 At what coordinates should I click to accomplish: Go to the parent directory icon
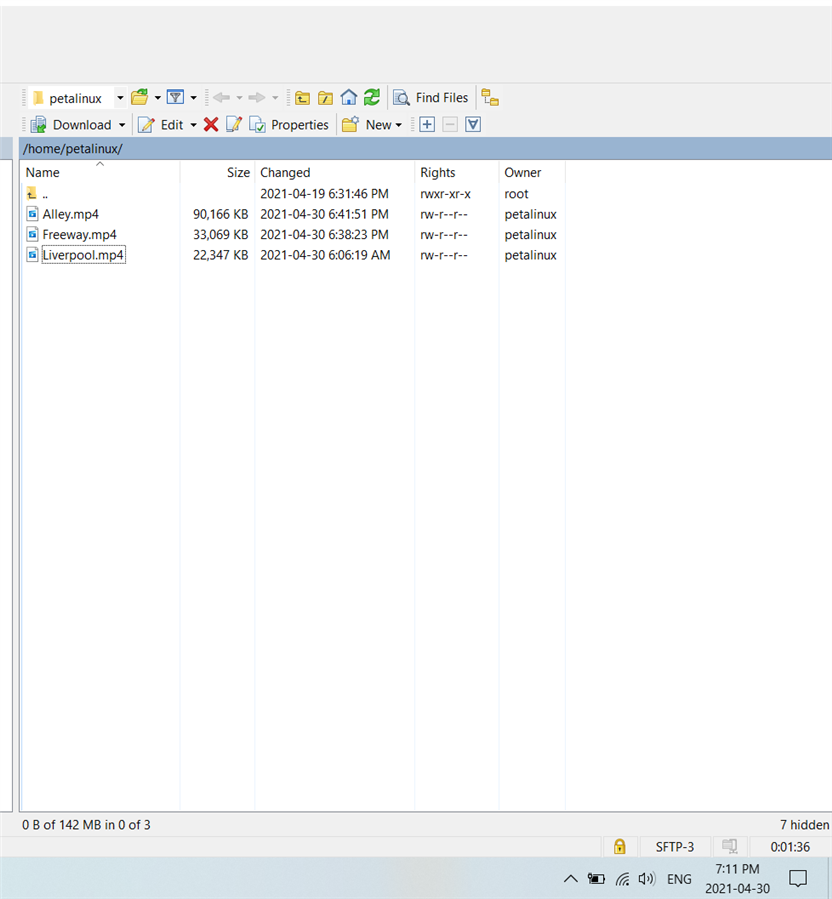click(302, 97)
